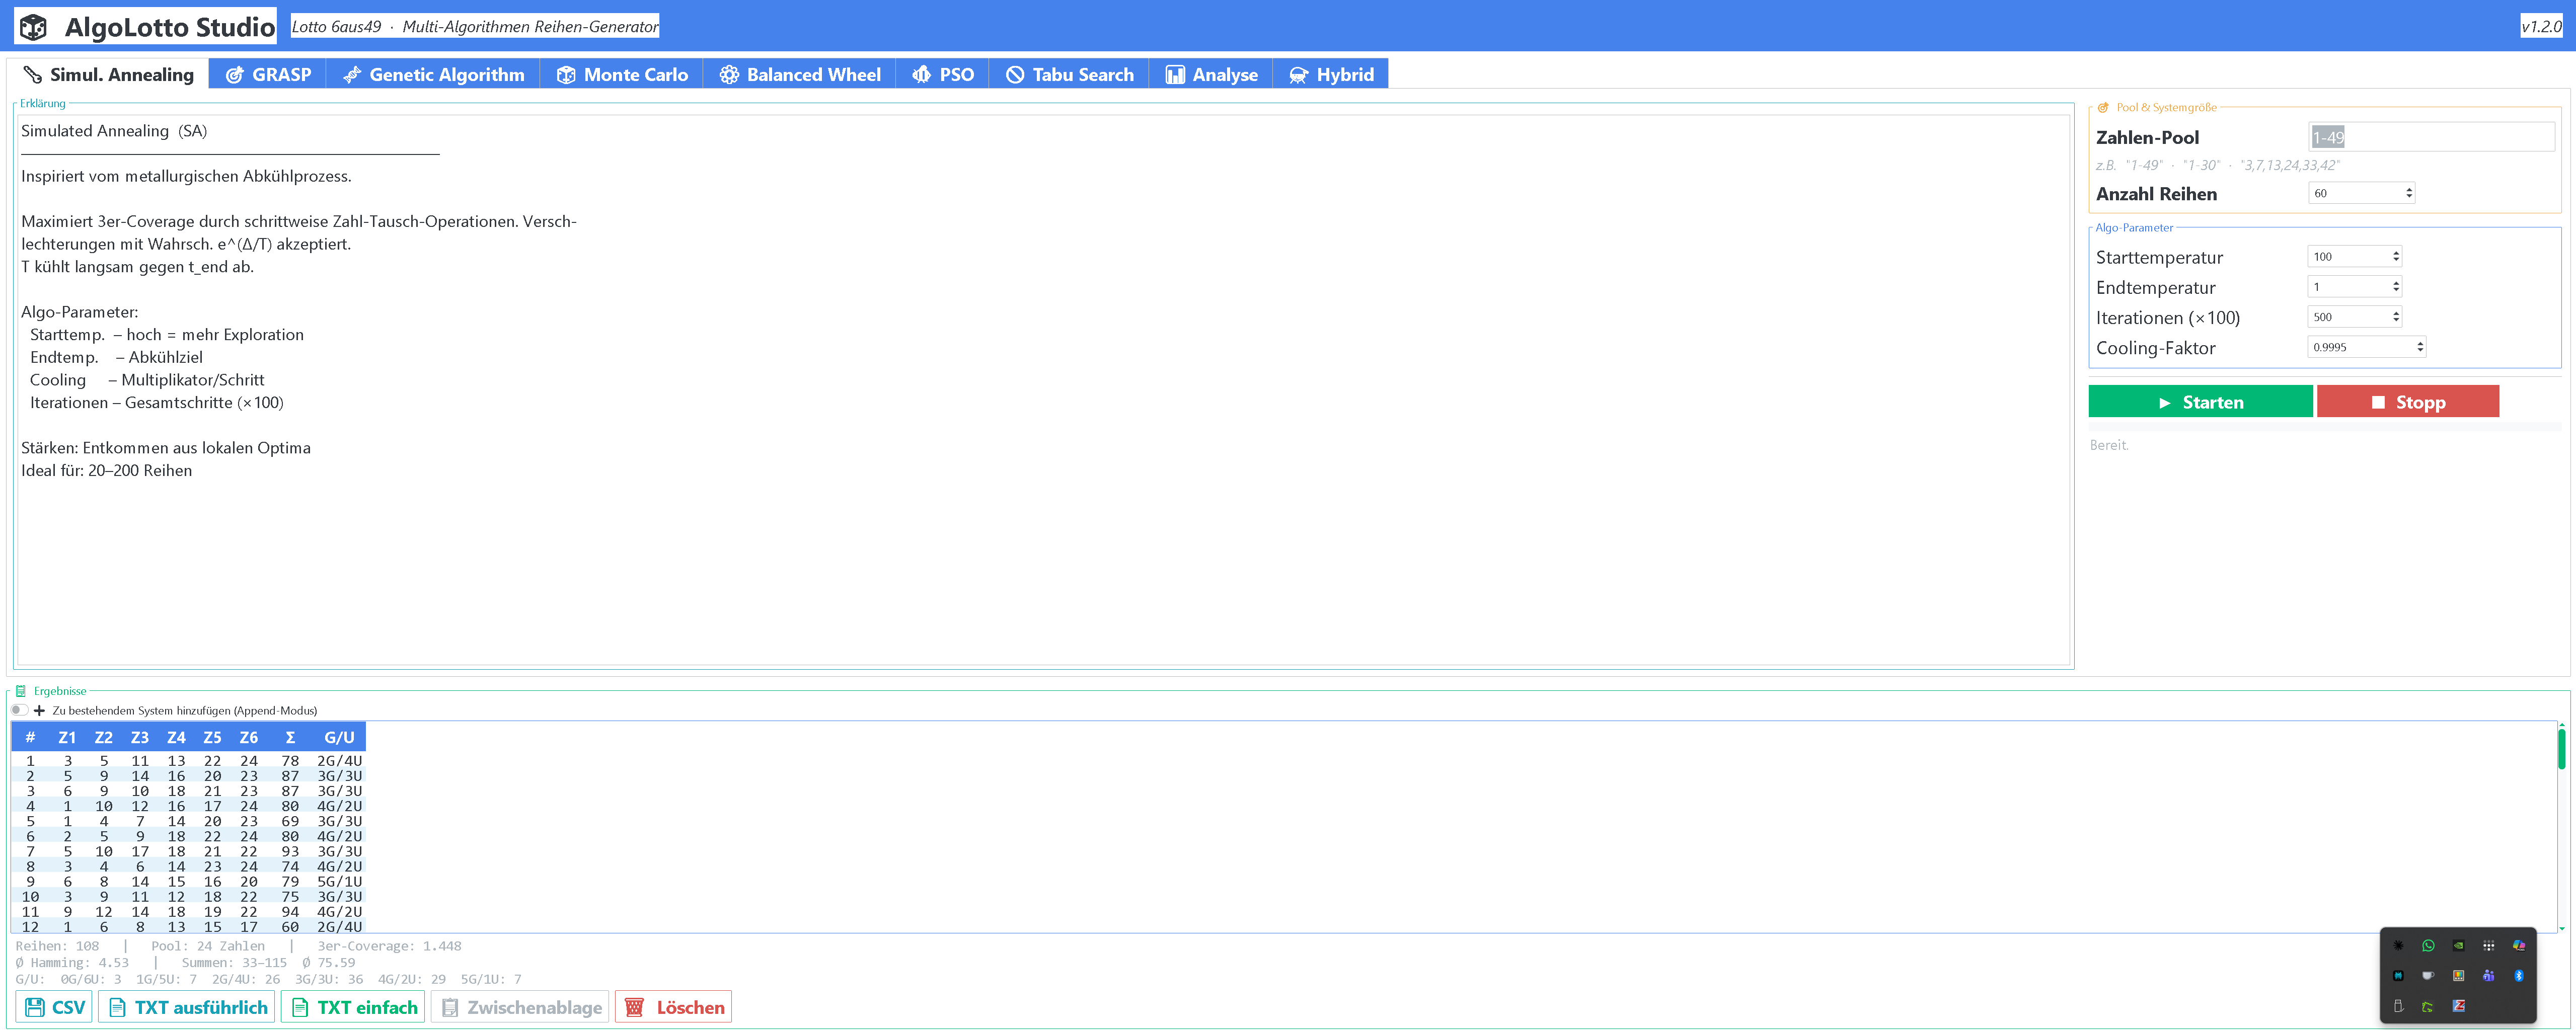Adjust the Starttemperatur spinner arrows
The width and height of the screenshot is (2576, 1030).
[2396, 256]
